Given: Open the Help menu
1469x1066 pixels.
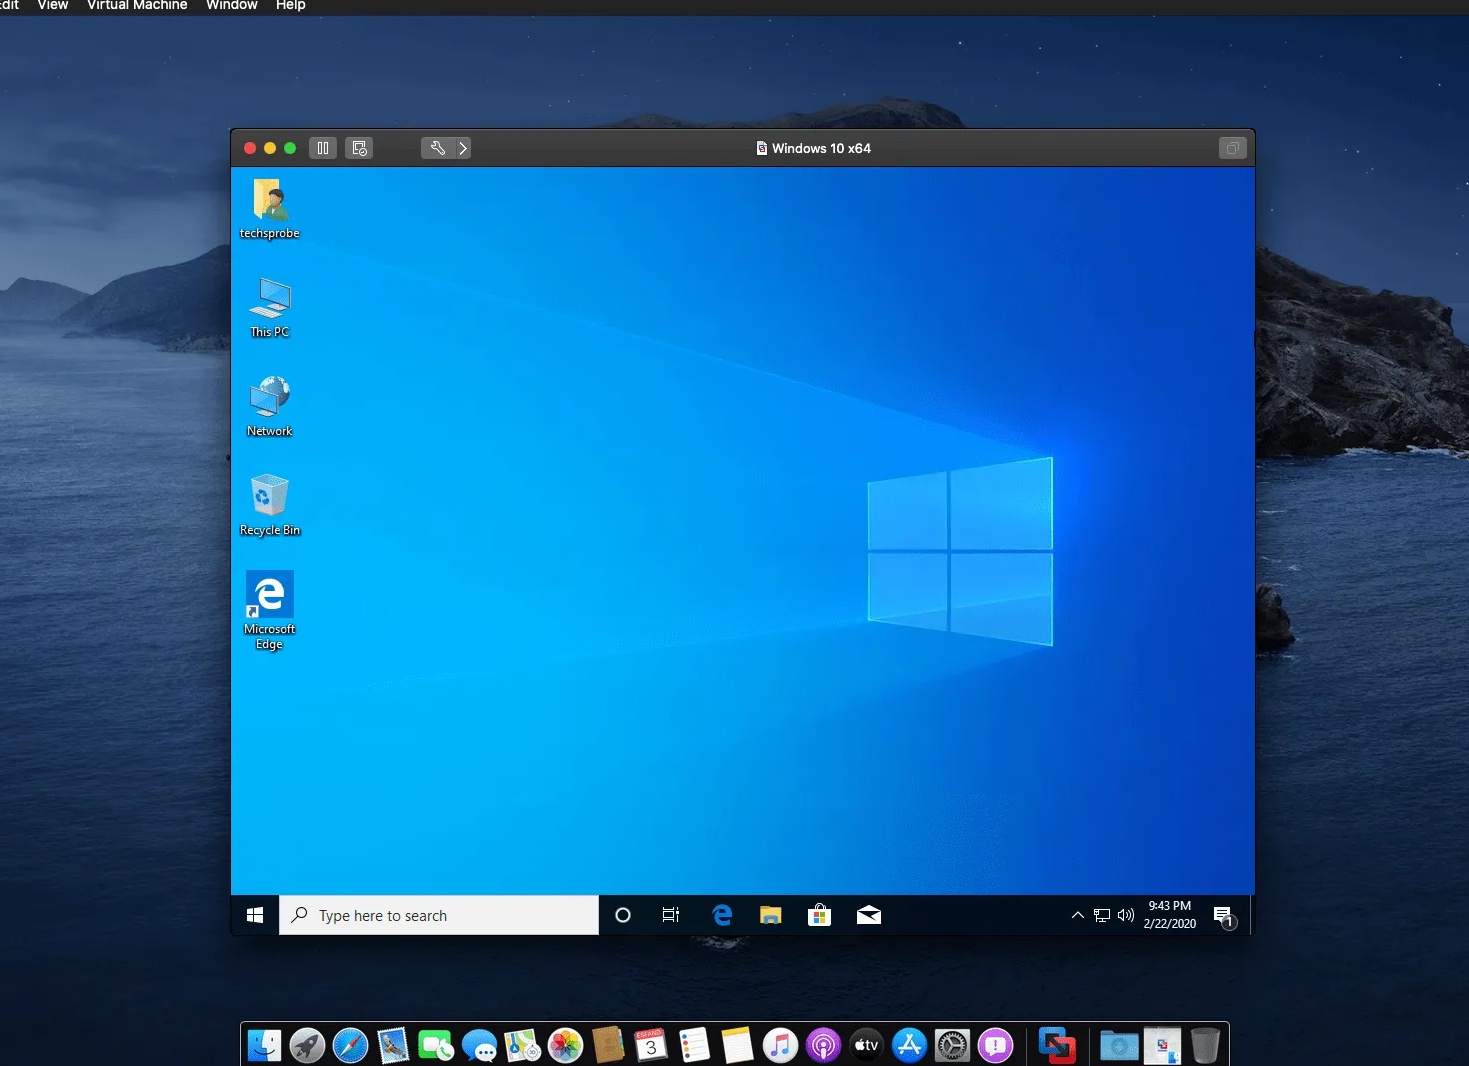Looking at the screenshot, I should click(291, 6).
